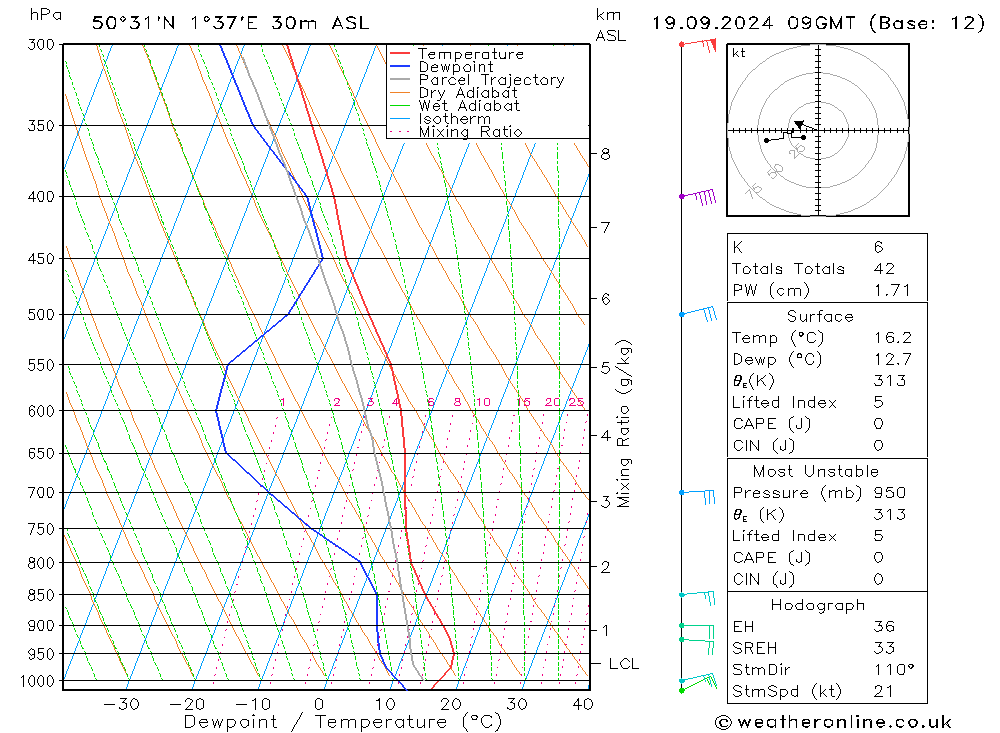Click the 'Hodograph' section heading
Screen dimensions: 1000x733
[818, 605]
